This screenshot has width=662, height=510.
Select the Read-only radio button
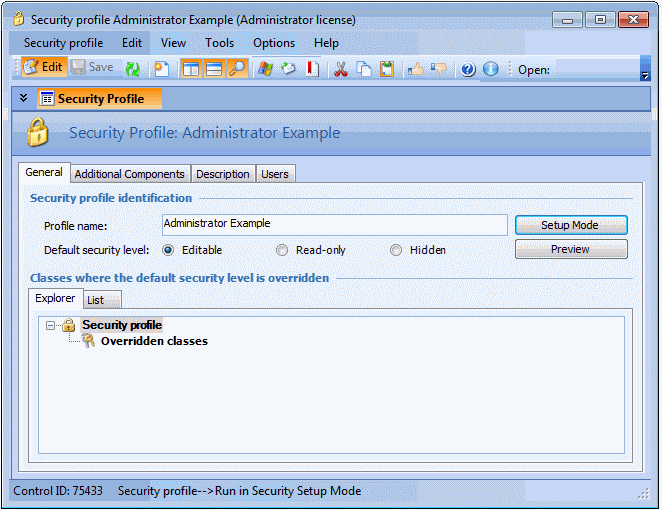pos(282,250)
